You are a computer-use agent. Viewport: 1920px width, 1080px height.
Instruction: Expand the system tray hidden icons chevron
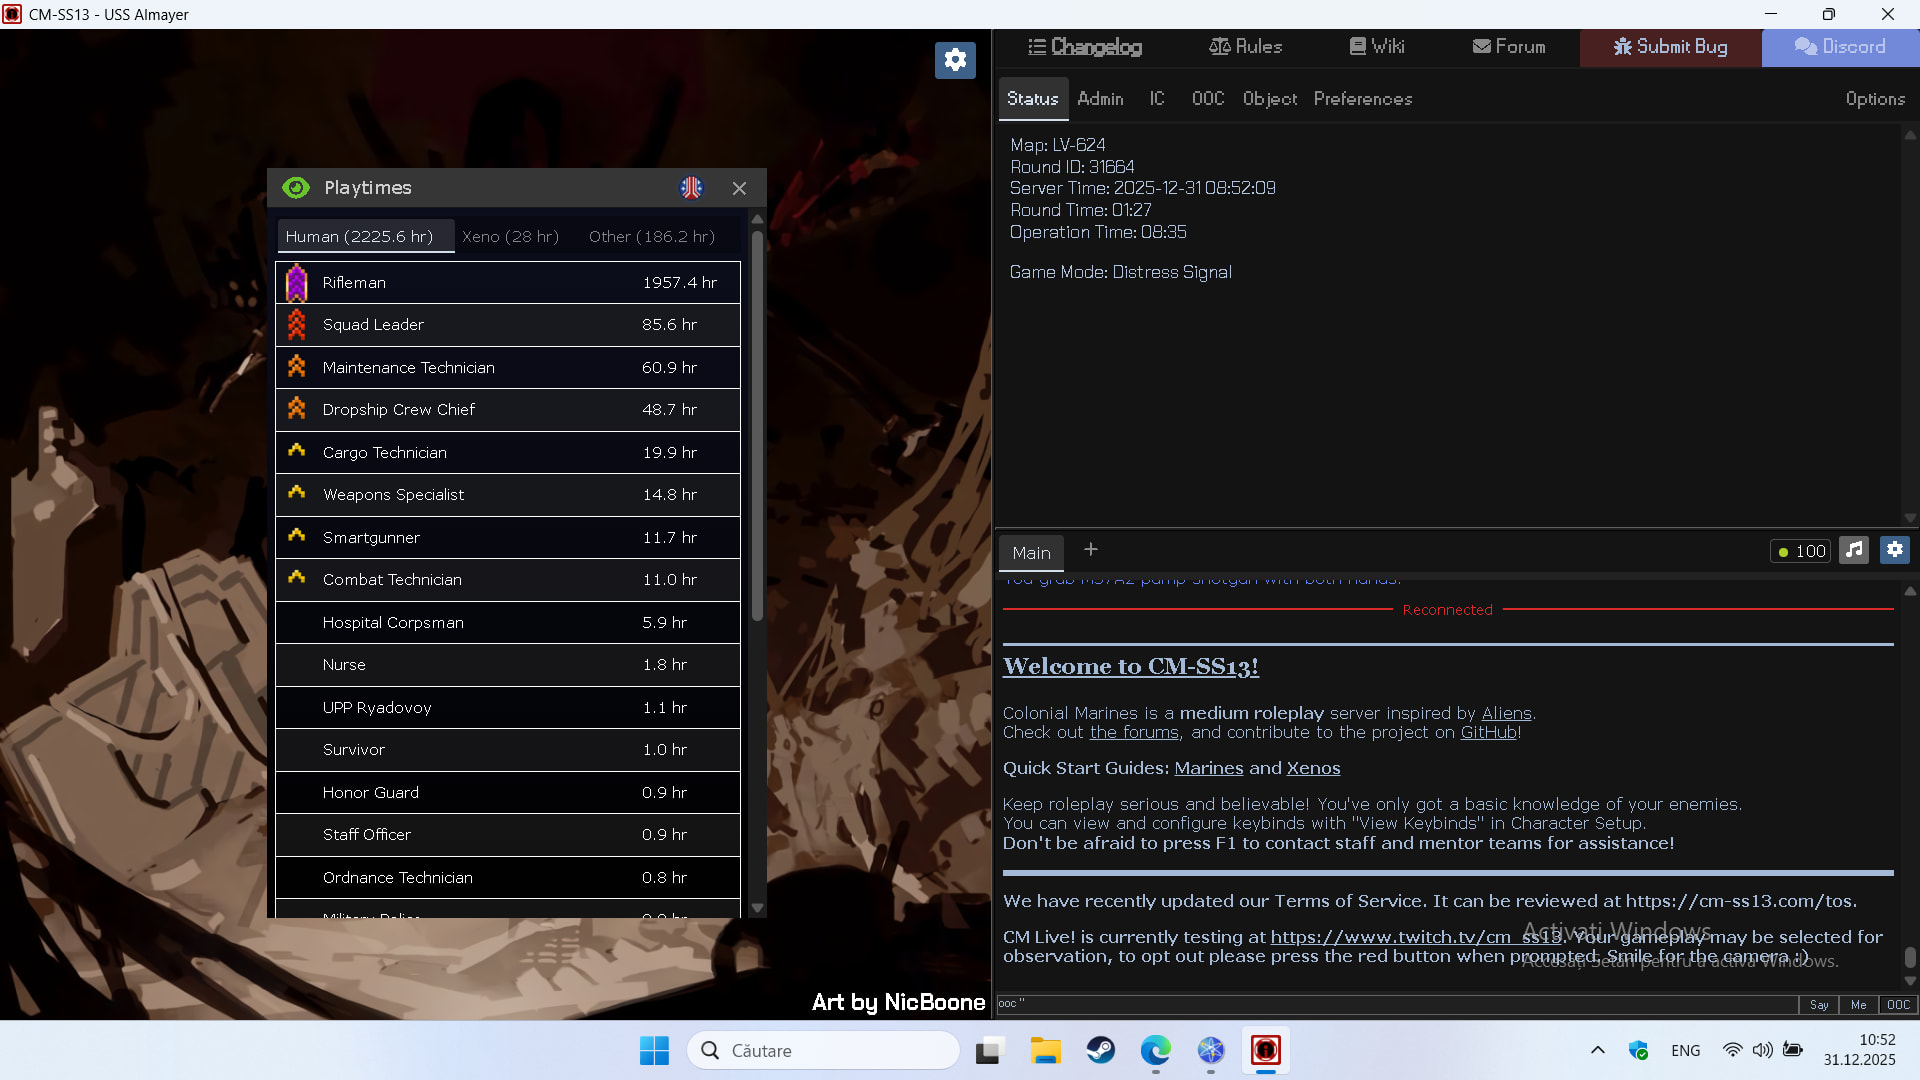[1597, 1050]
